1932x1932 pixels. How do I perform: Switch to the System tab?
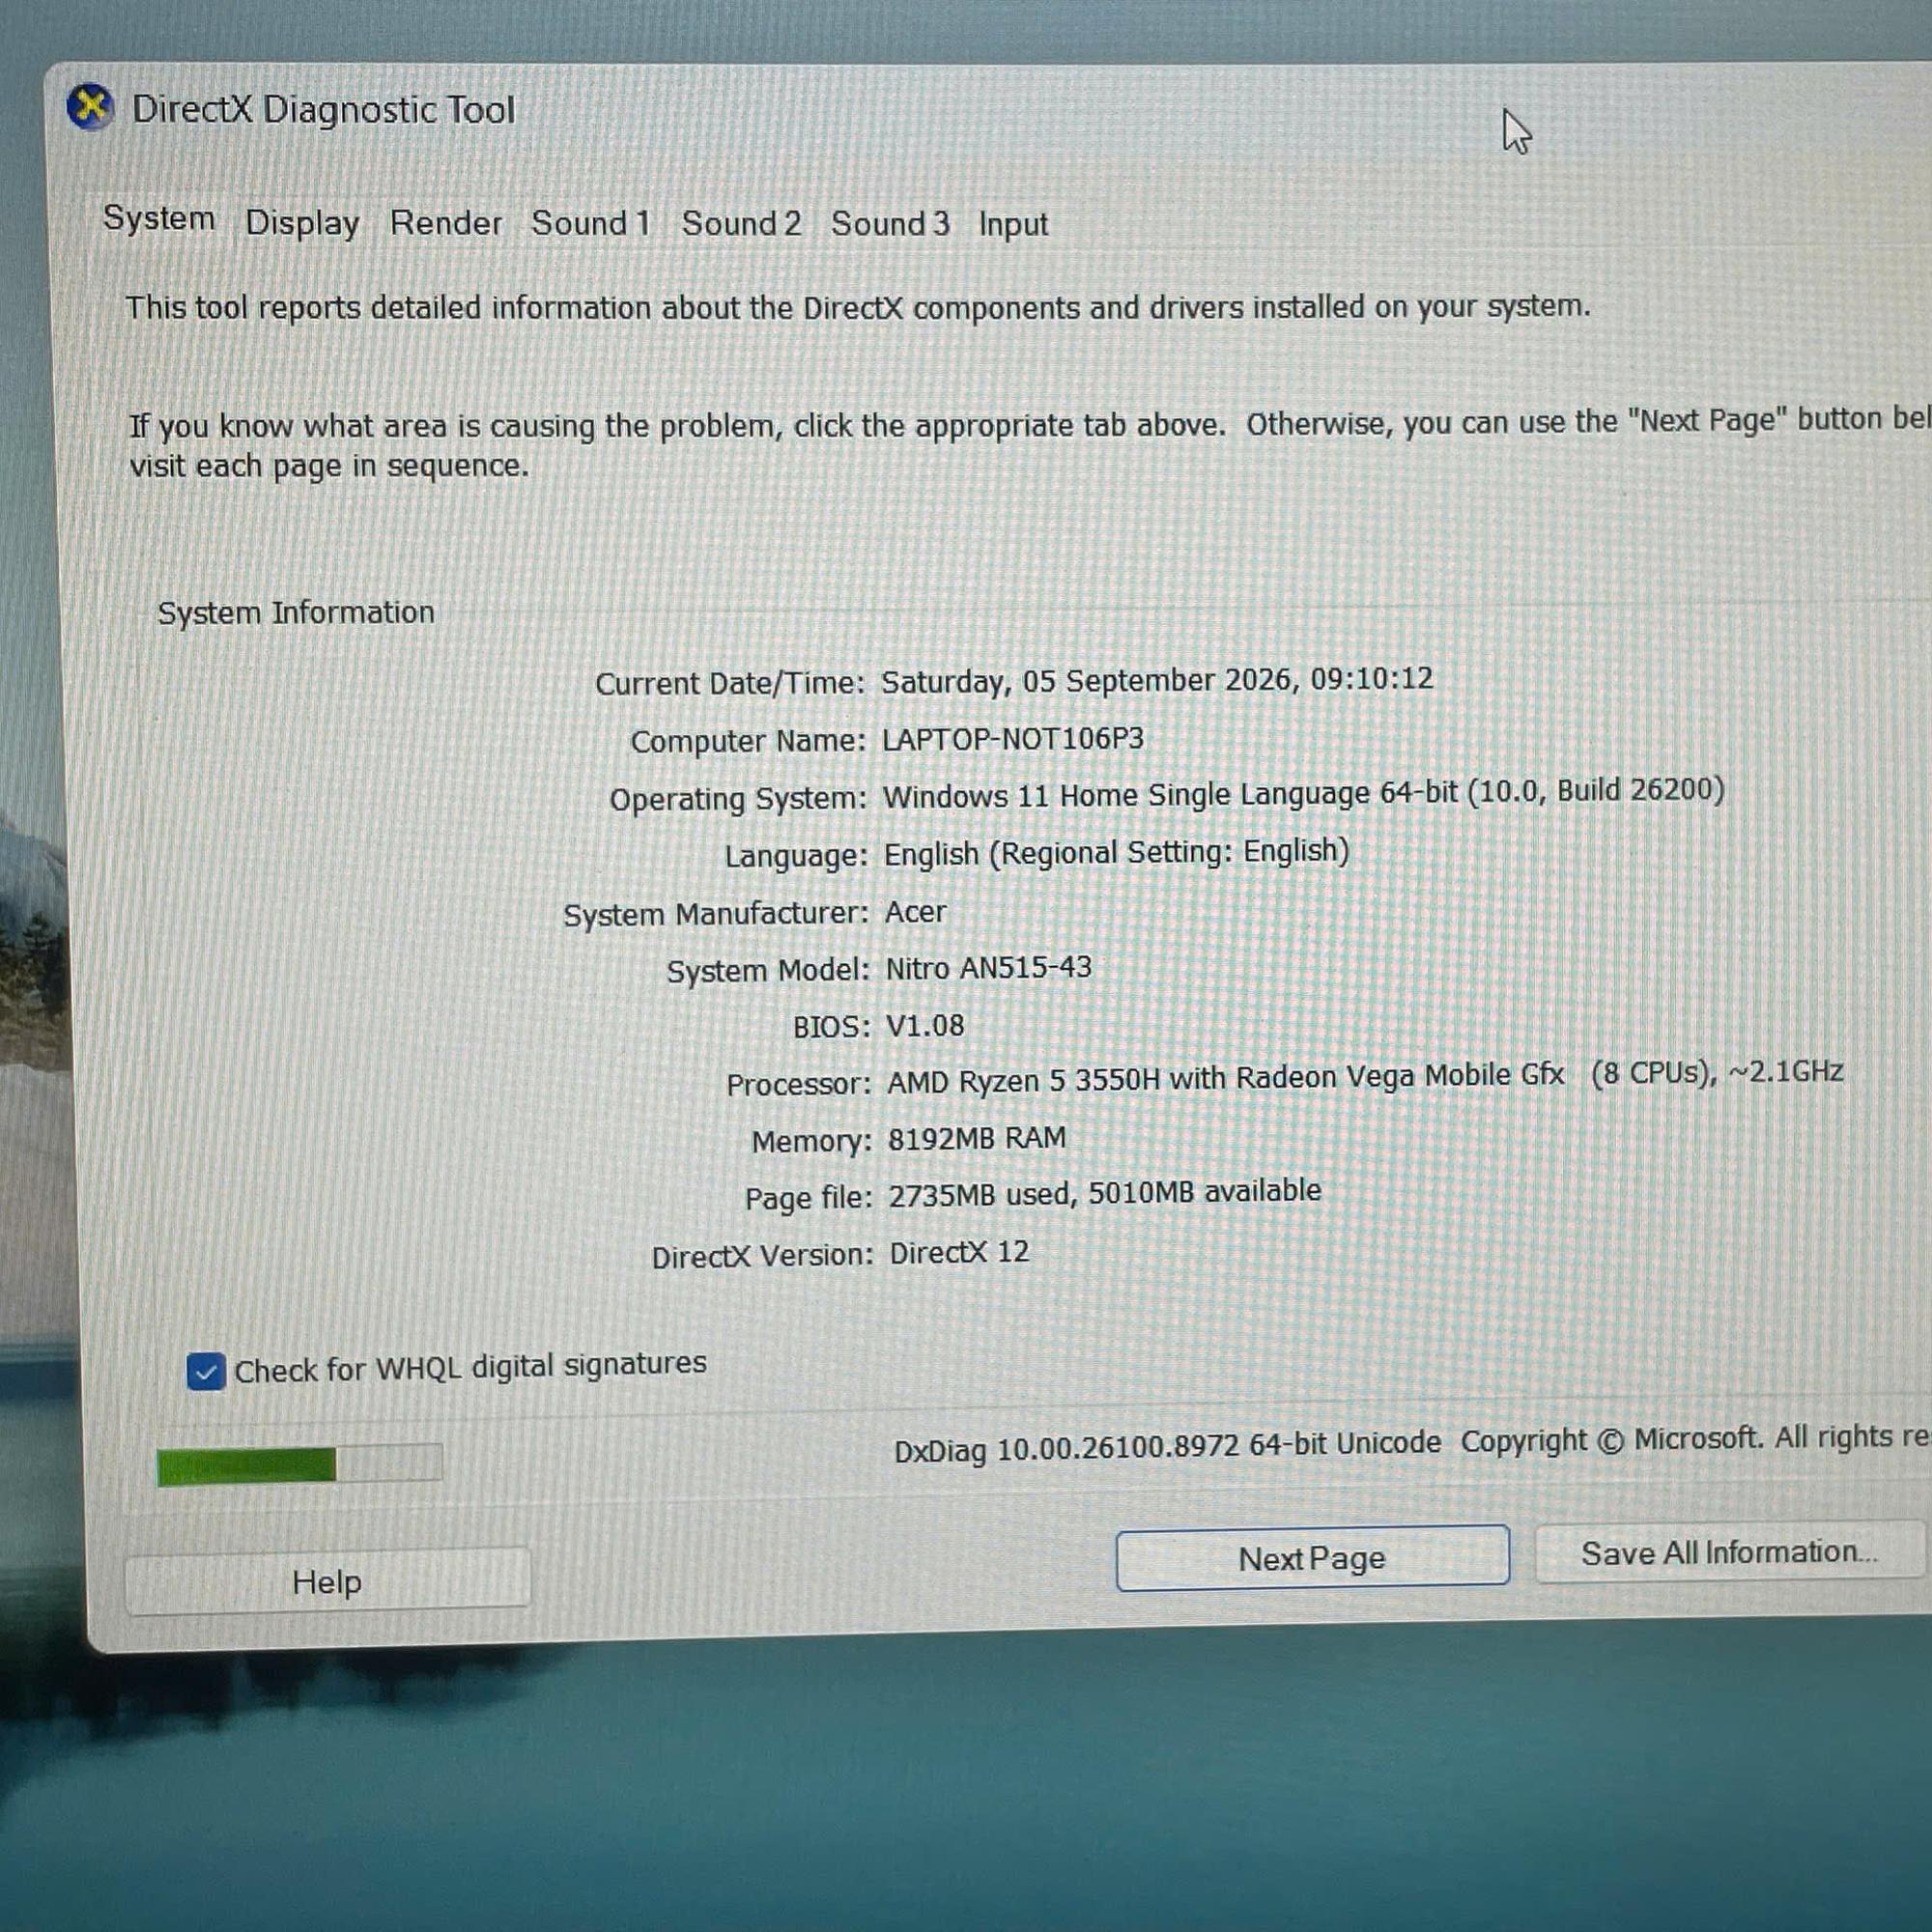point(159,217)
